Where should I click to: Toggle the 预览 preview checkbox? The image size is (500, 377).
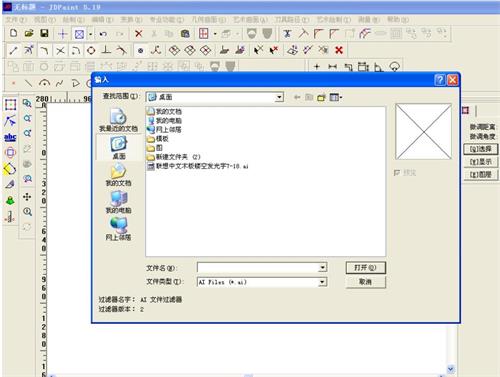click(x=397, y=173)
